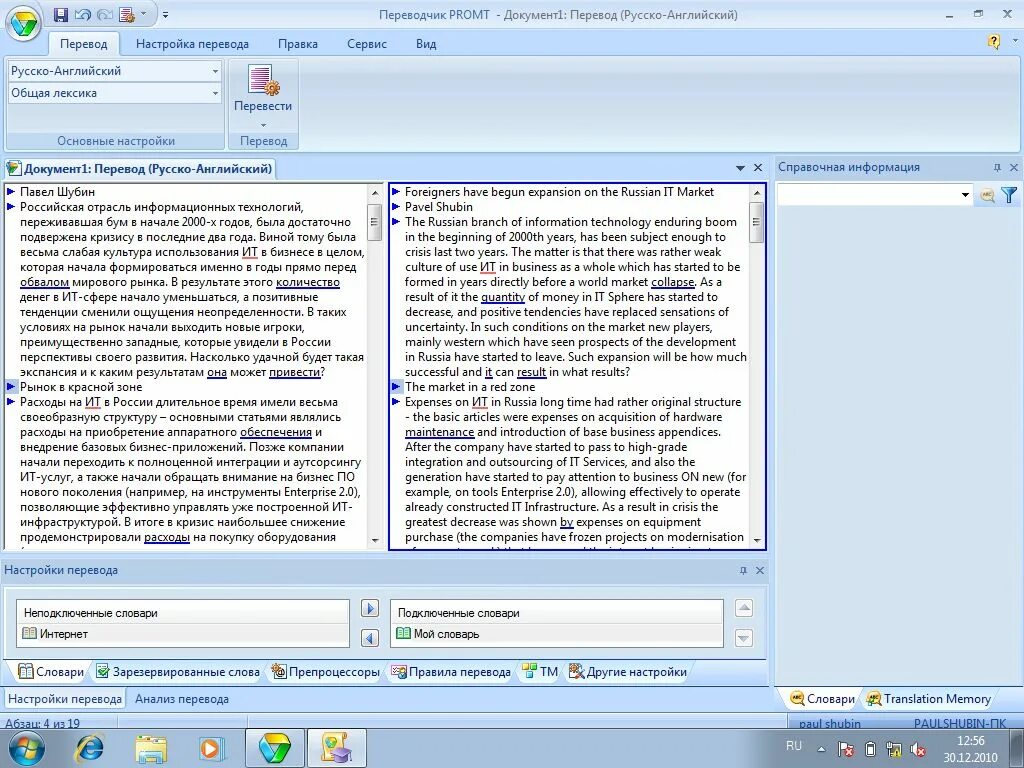Save document with the floppy disk icon
The image size is (1024, 768).
61,14
